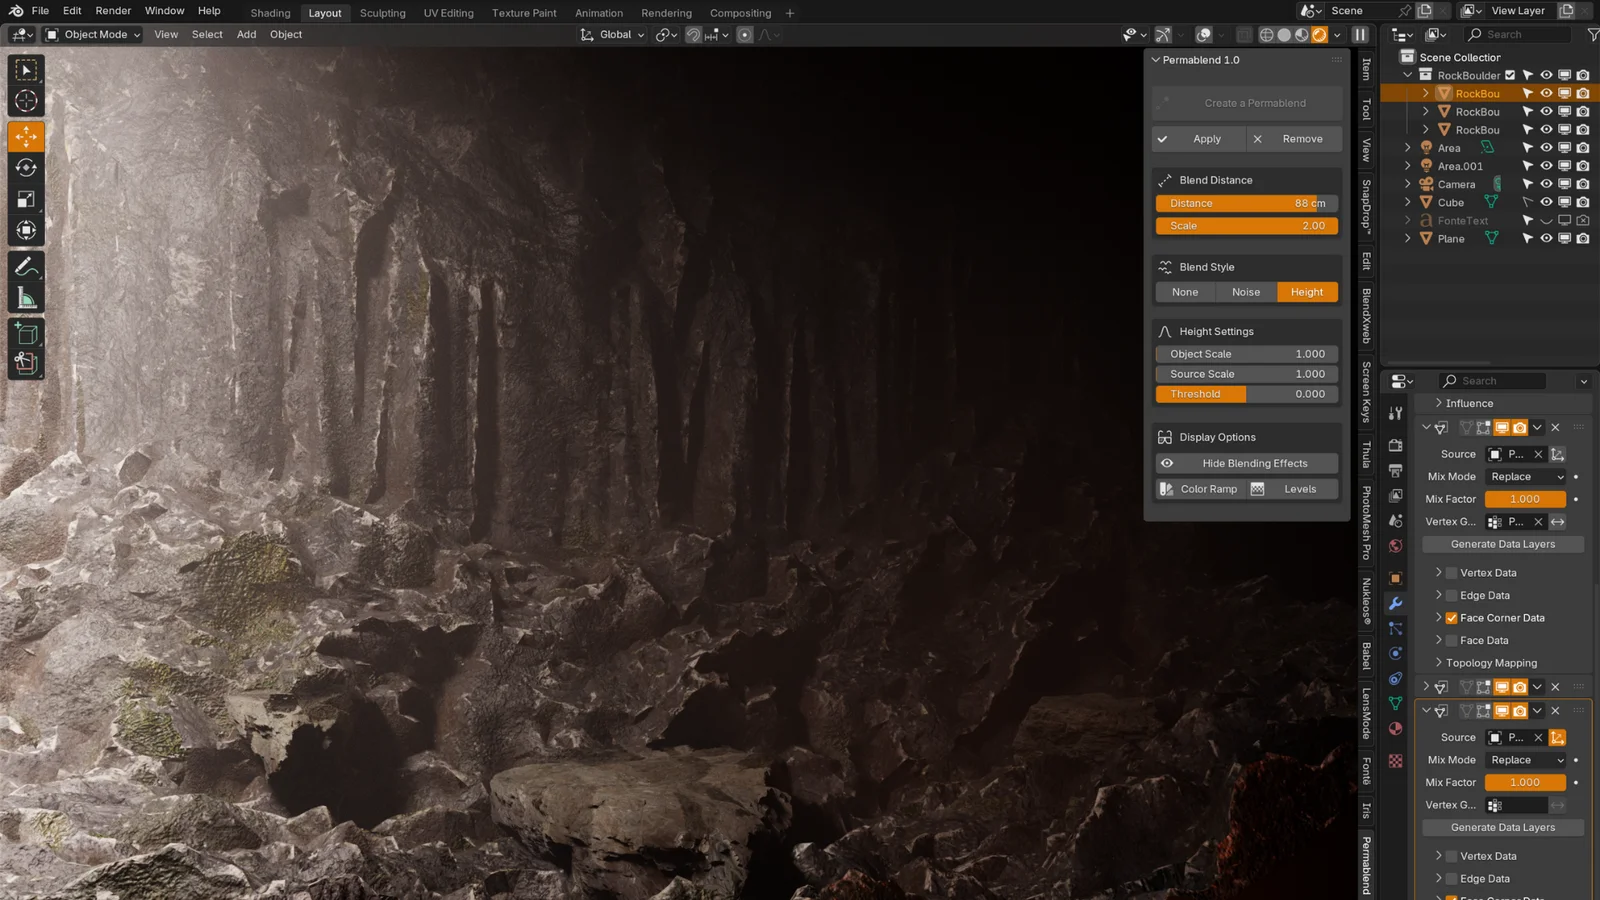Enable the Face Data checkbox
This screenshot has height=900, width=1600.
tap(1451, 640)
